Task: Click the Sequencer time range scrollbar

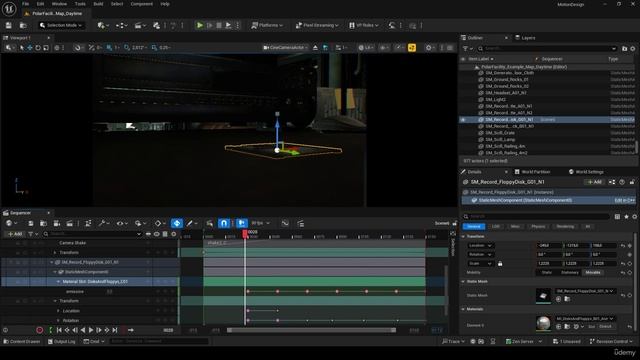Action: (x=311, y=330)
